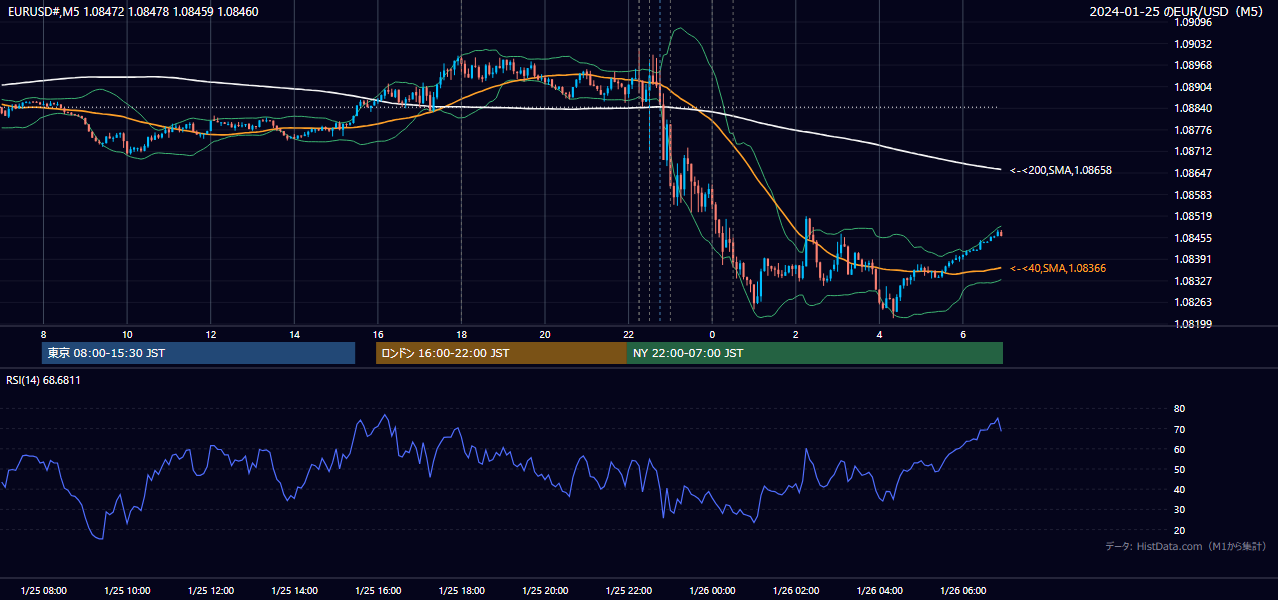Click price axis value 1.08263

point(1192,302)
